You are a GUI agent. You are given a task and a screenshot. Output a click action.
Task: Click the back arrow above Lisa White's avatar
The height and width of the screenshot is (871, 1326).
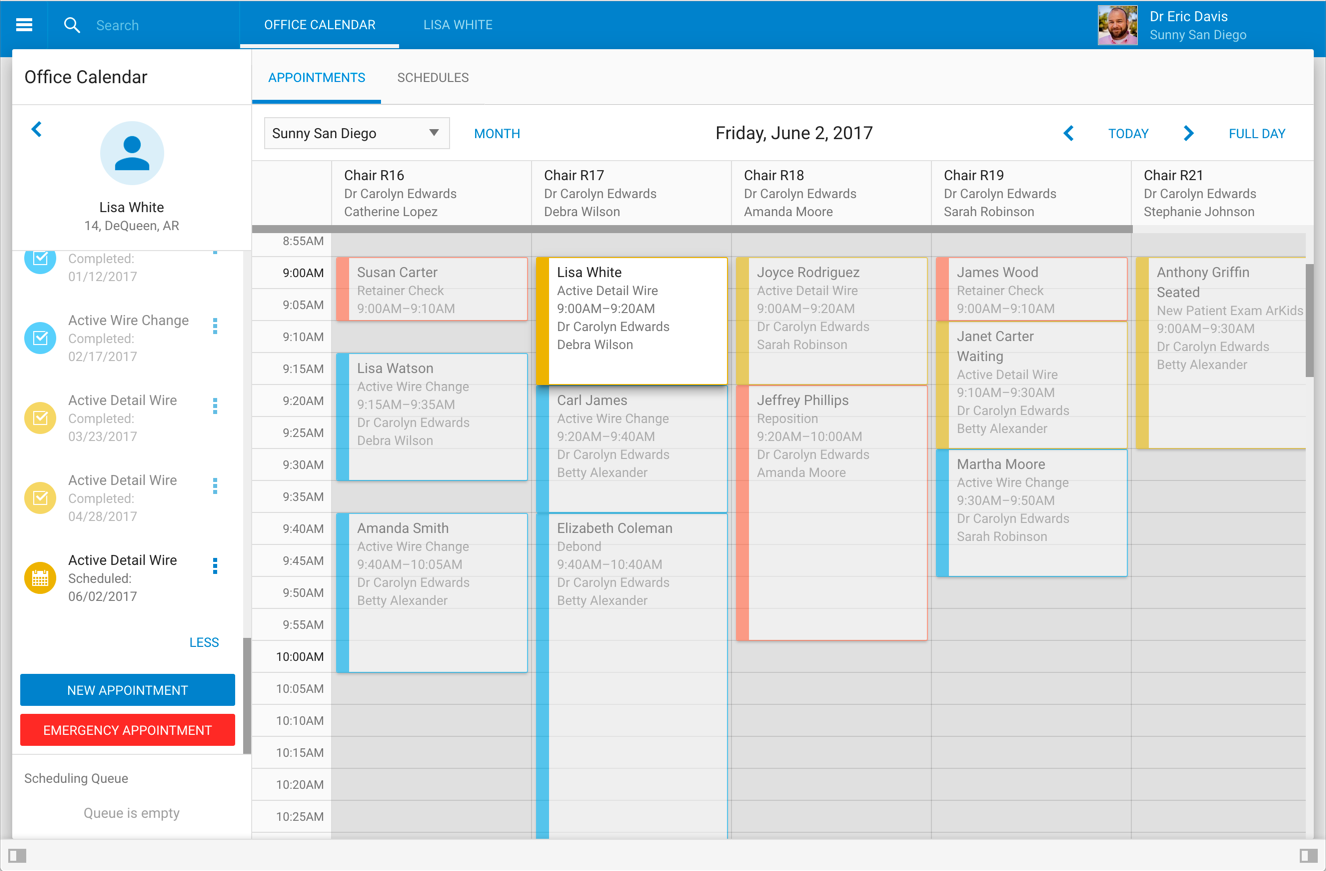pyautogui.click(x=37, y=129)
